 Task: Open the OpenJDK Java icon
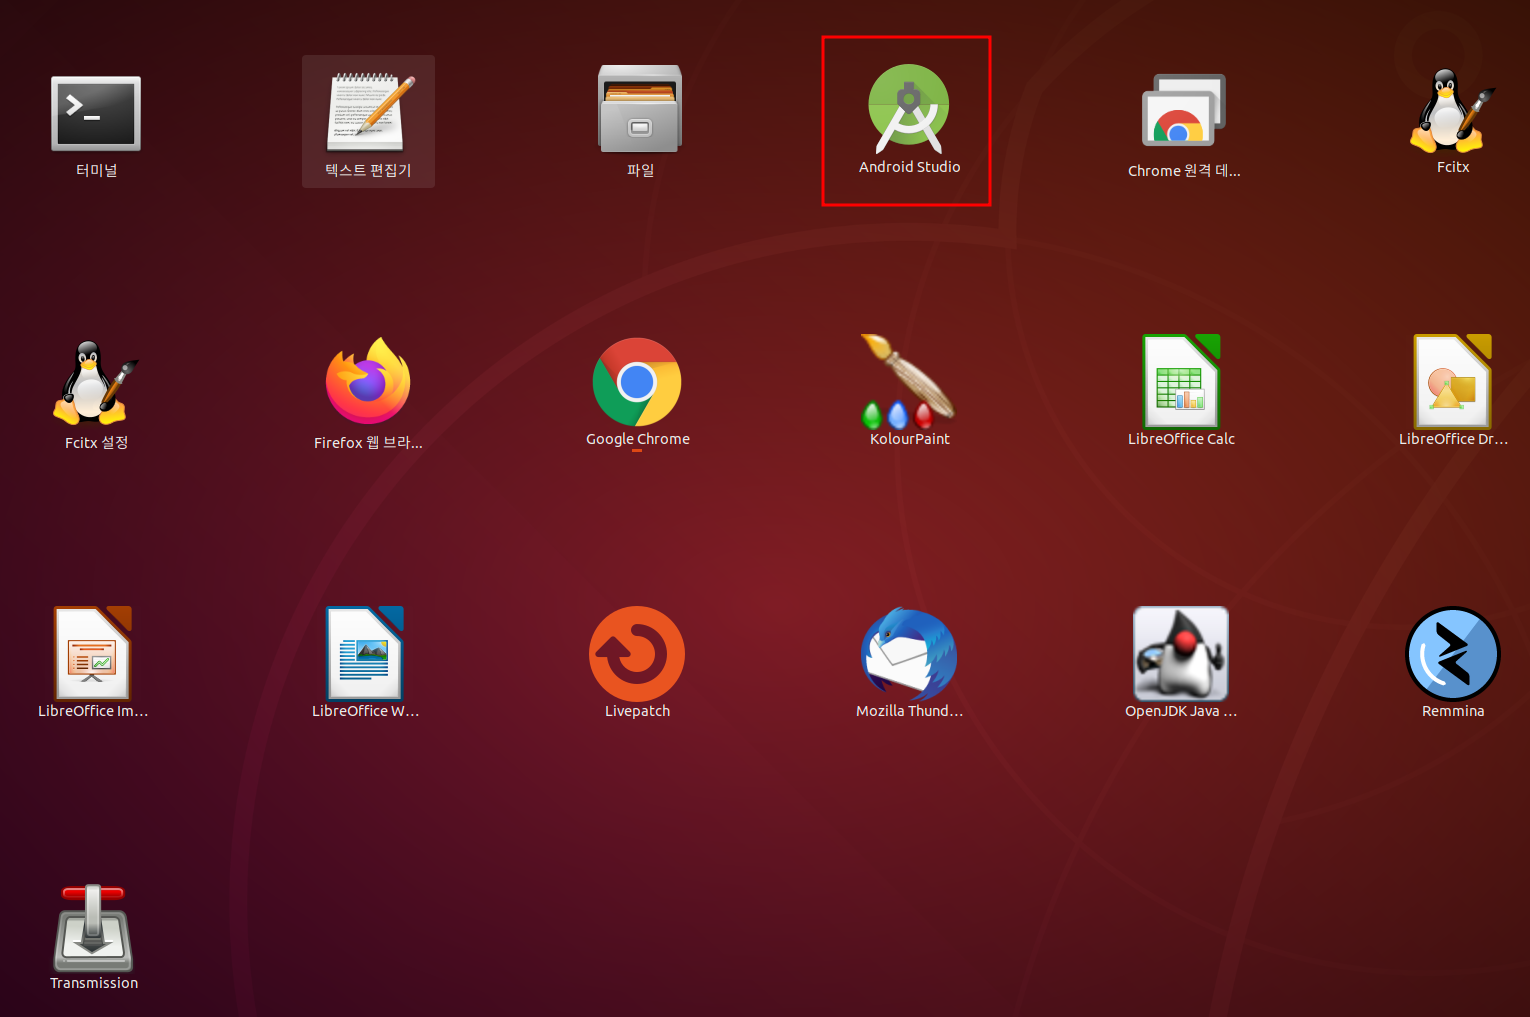1181,653
